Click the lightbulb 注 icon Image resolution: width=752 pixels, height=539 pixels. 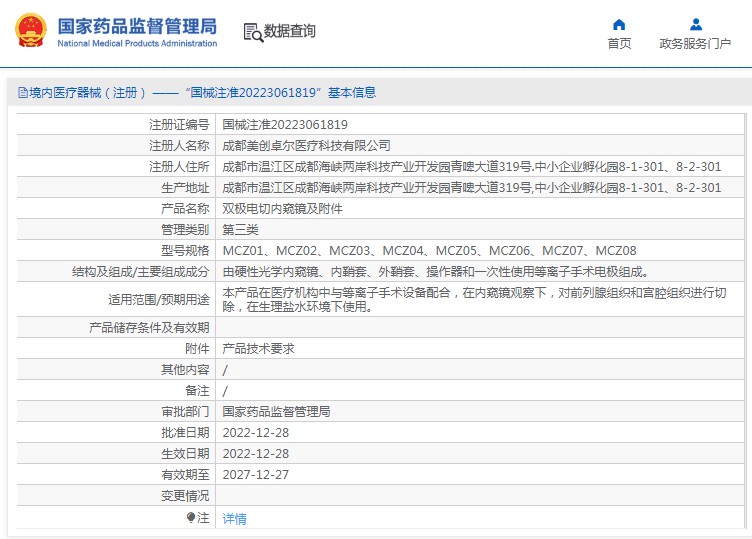(x=191, y=517)
